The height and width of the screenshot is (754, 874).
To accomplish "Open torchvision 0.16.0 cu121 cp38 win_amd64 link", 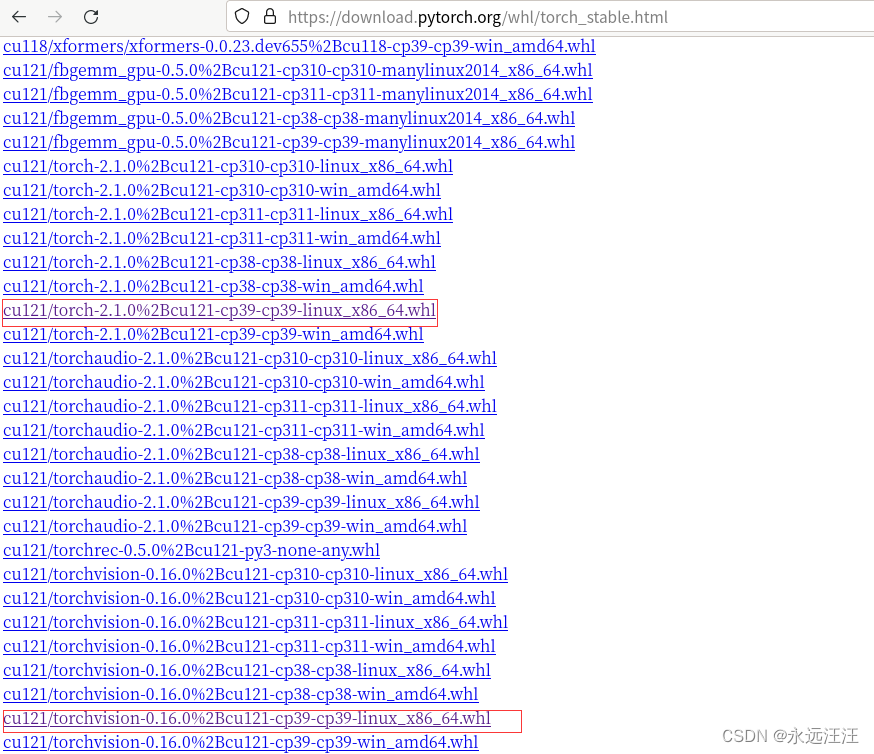I will point(240,693).
